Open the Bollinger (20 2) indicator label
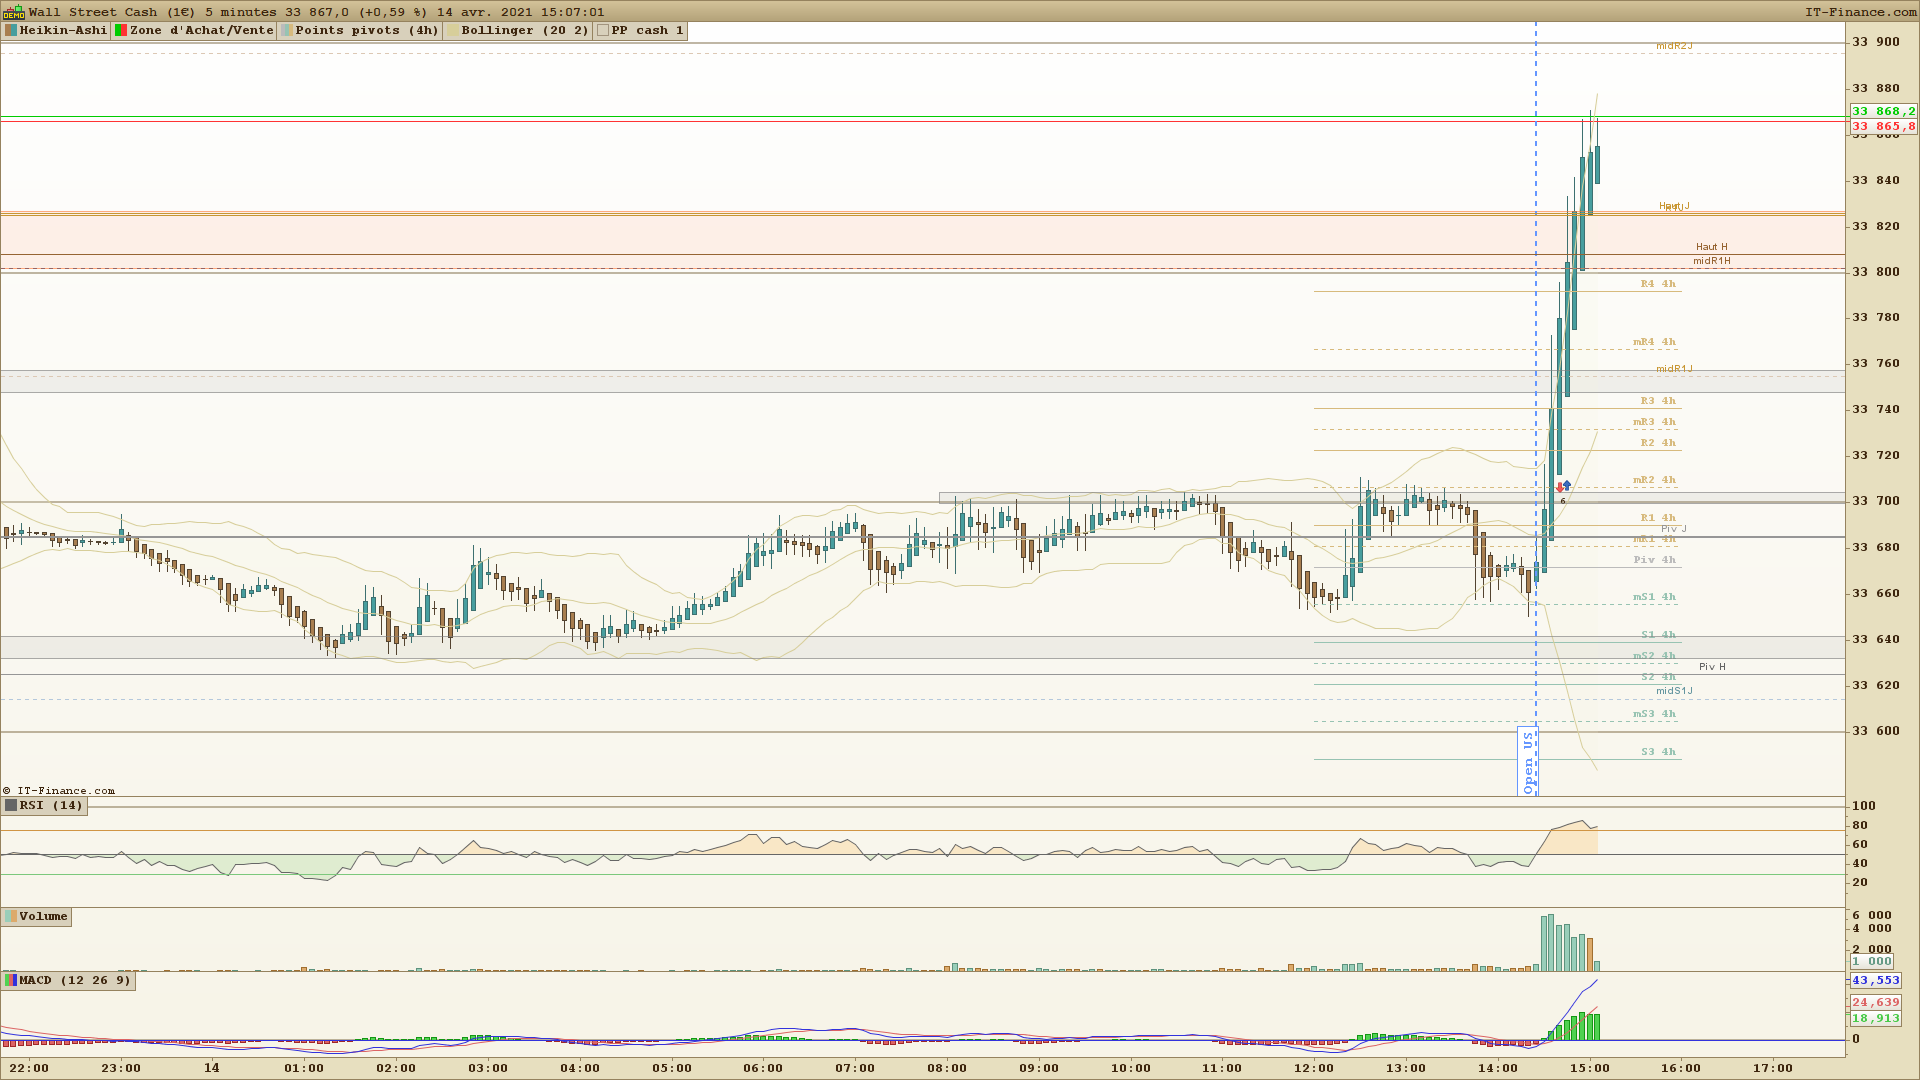Viewport: 1920px width, 1080px height. pyautogui.click(x=524, y=31)
